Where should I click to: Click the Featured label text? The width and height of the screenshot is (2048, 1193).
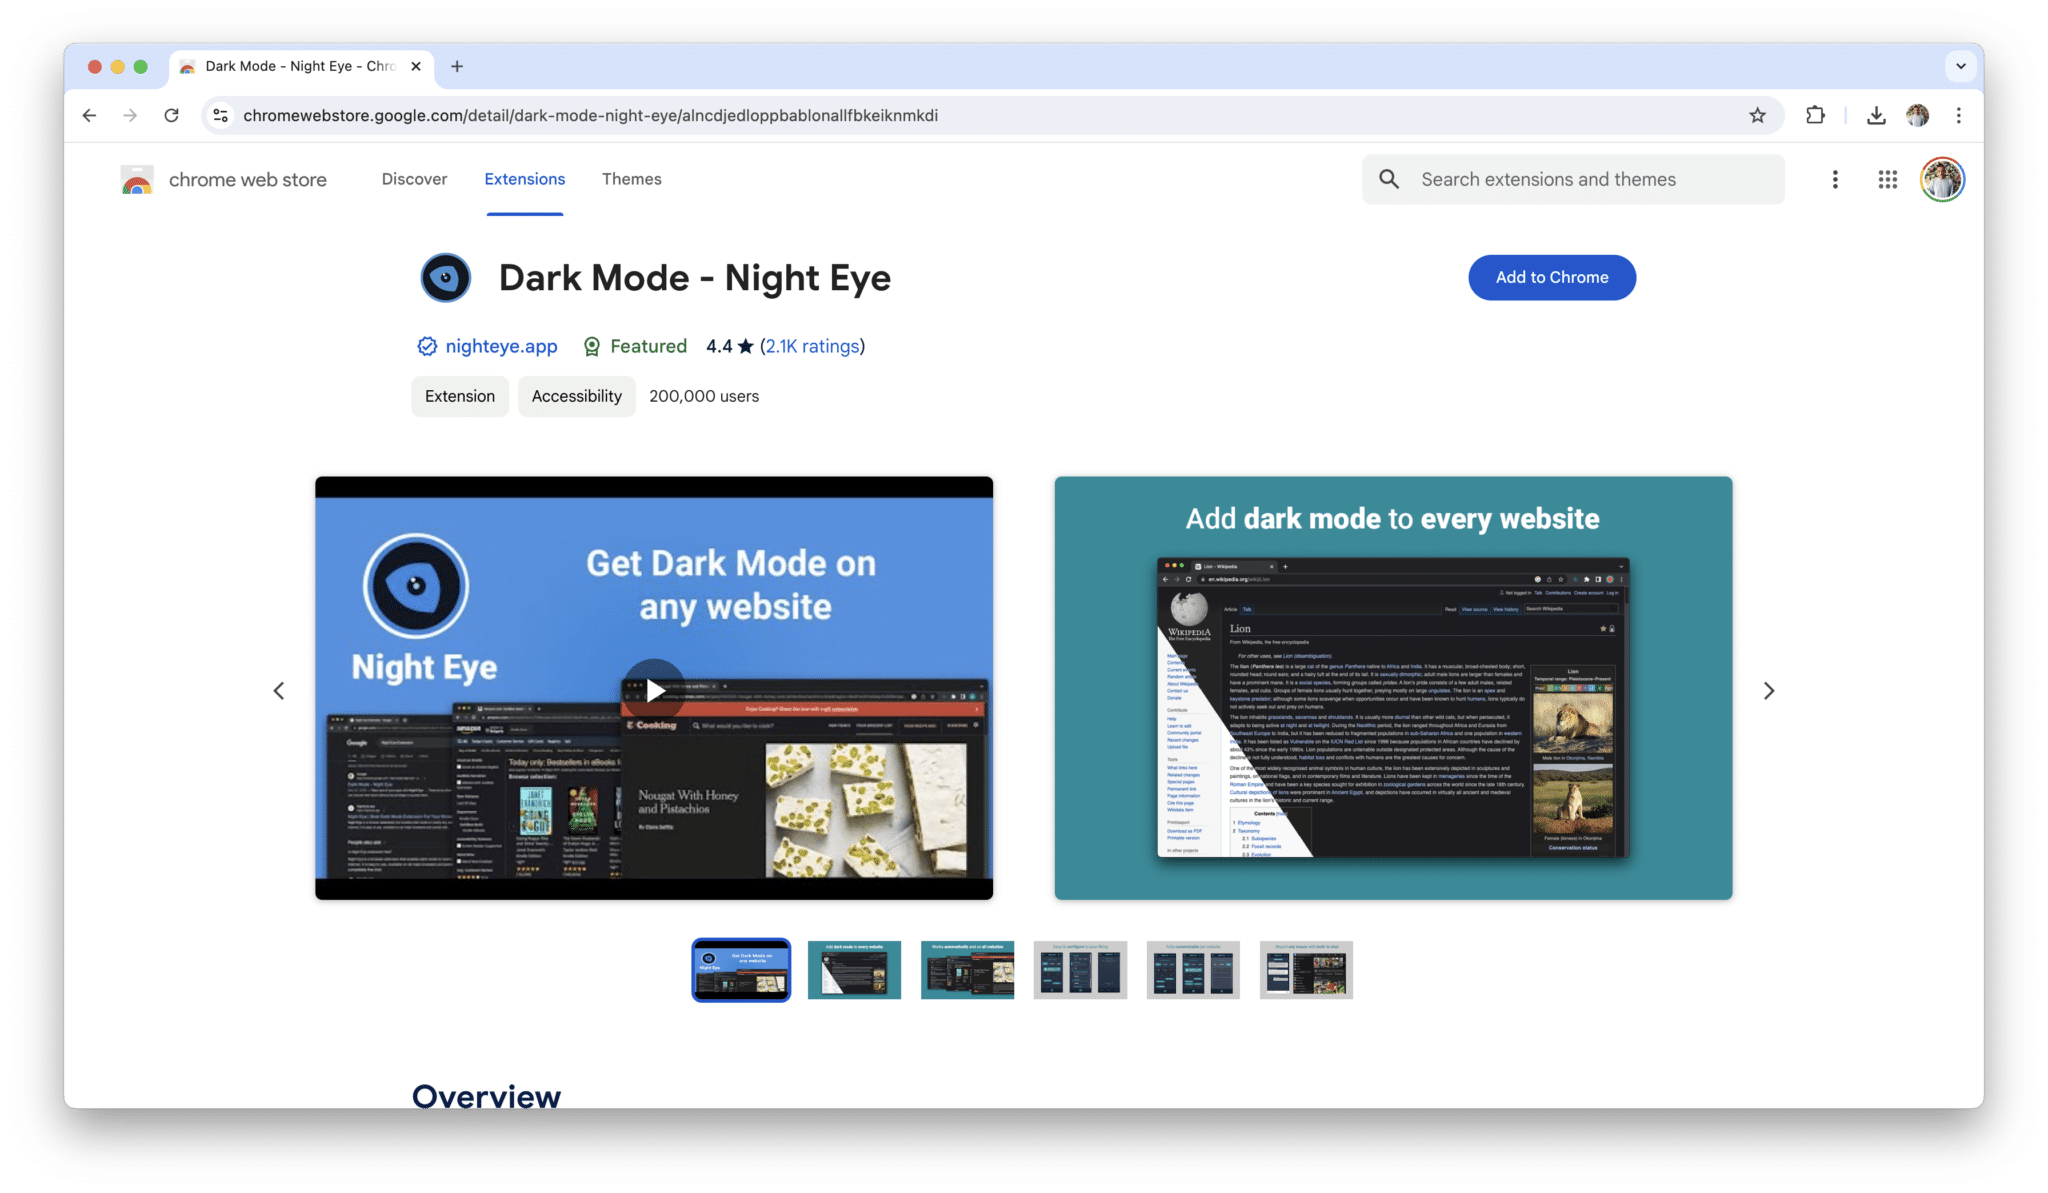(x=649, y=346)
